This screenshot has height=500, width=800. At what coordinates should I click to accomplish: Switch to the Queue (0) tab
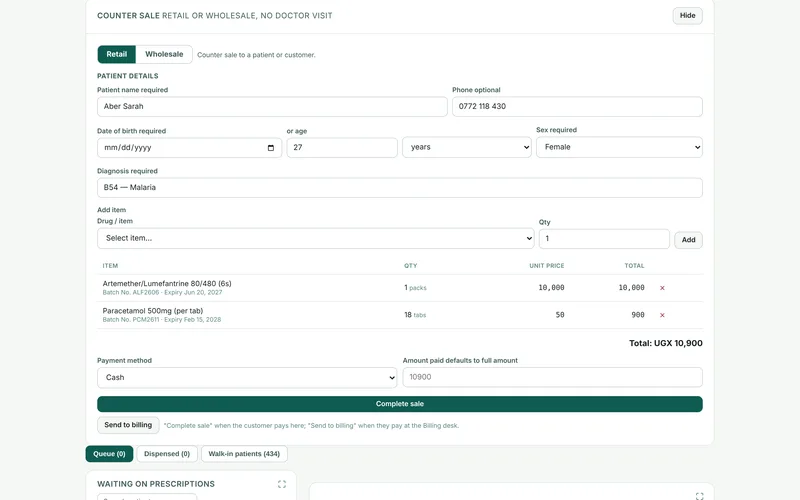point(109,454)
